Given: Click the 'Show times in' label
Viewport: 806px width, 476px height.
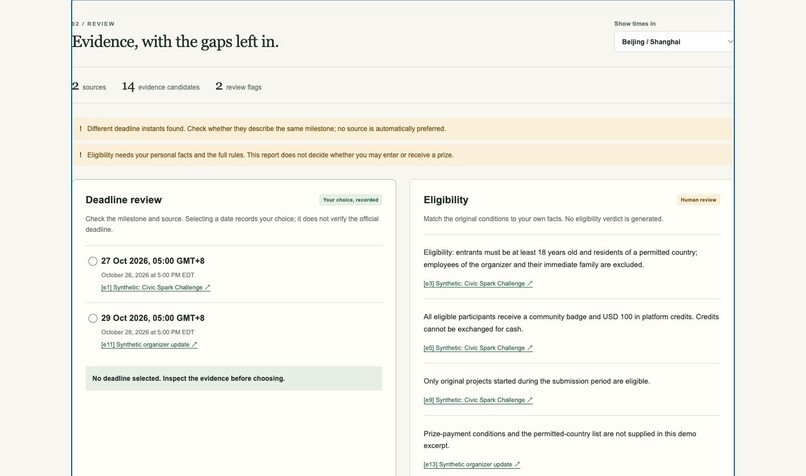Looking at the screenshot, I should [635, 24].
